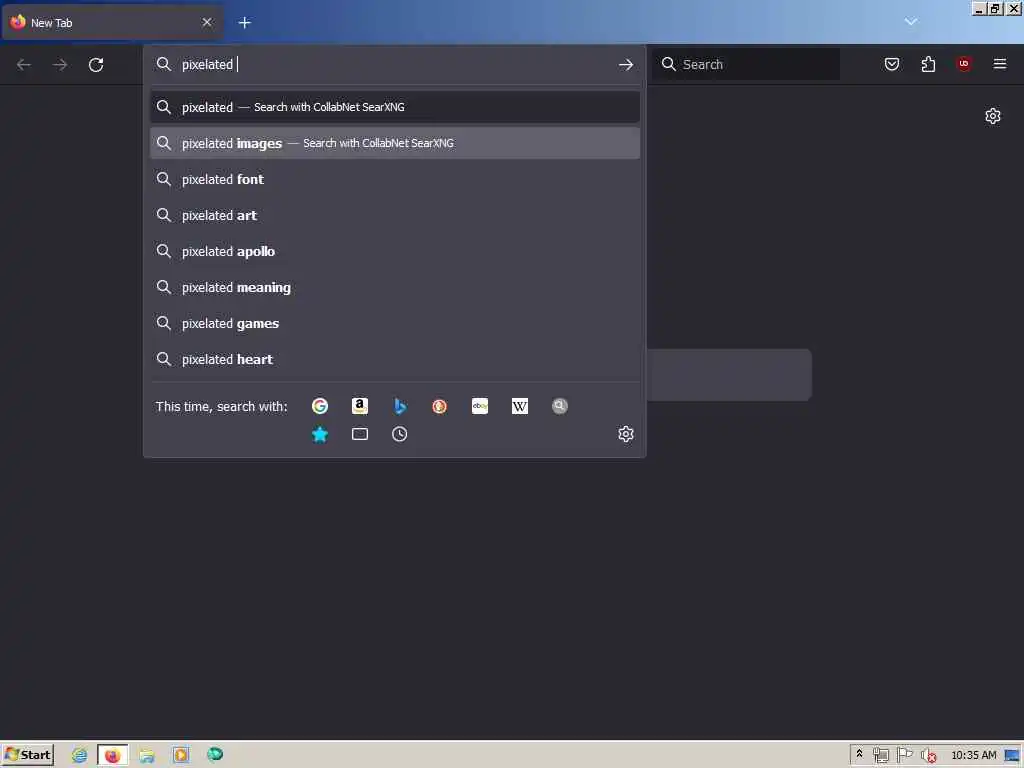Open the Firefox application menu
This screenshot has height=768, width=1024.
click(1000, 64)
